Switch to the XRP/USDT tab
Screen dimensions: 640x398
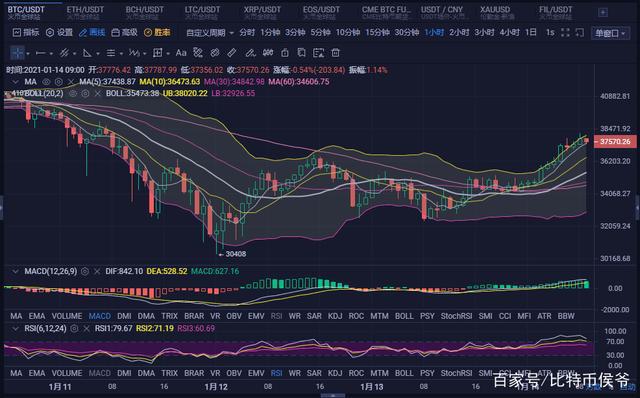262,12
